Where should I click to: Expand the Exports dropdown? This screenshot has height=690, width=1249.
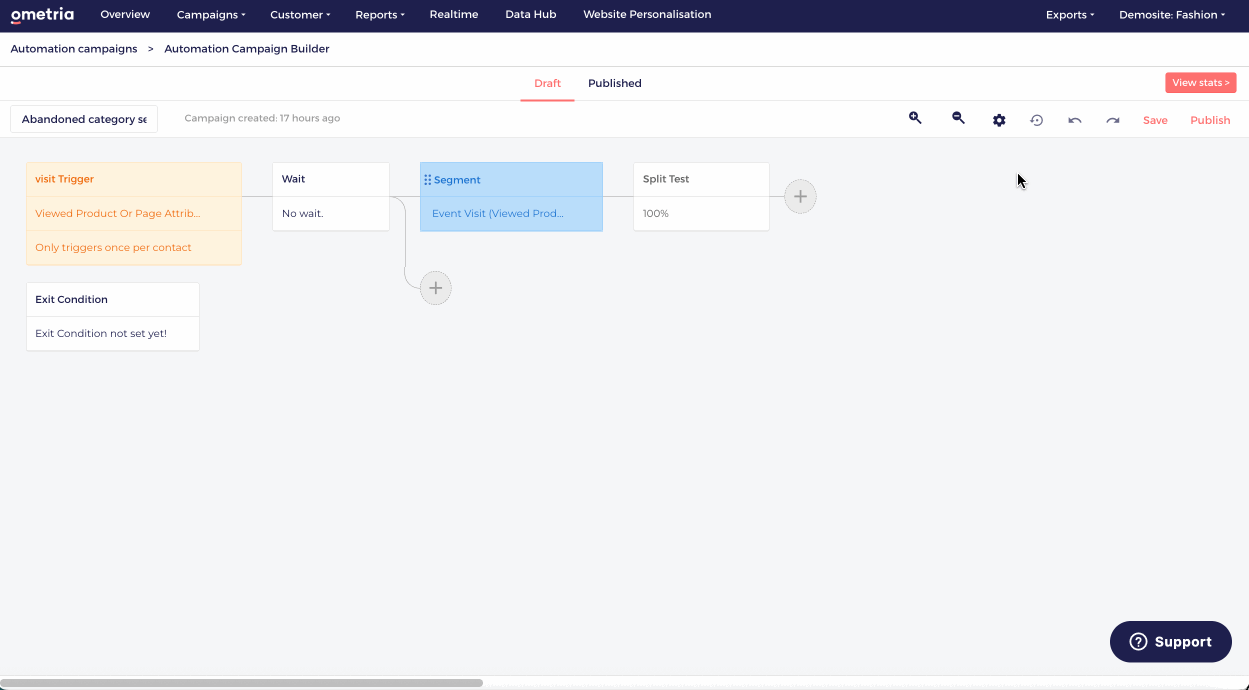point(1070,15)
